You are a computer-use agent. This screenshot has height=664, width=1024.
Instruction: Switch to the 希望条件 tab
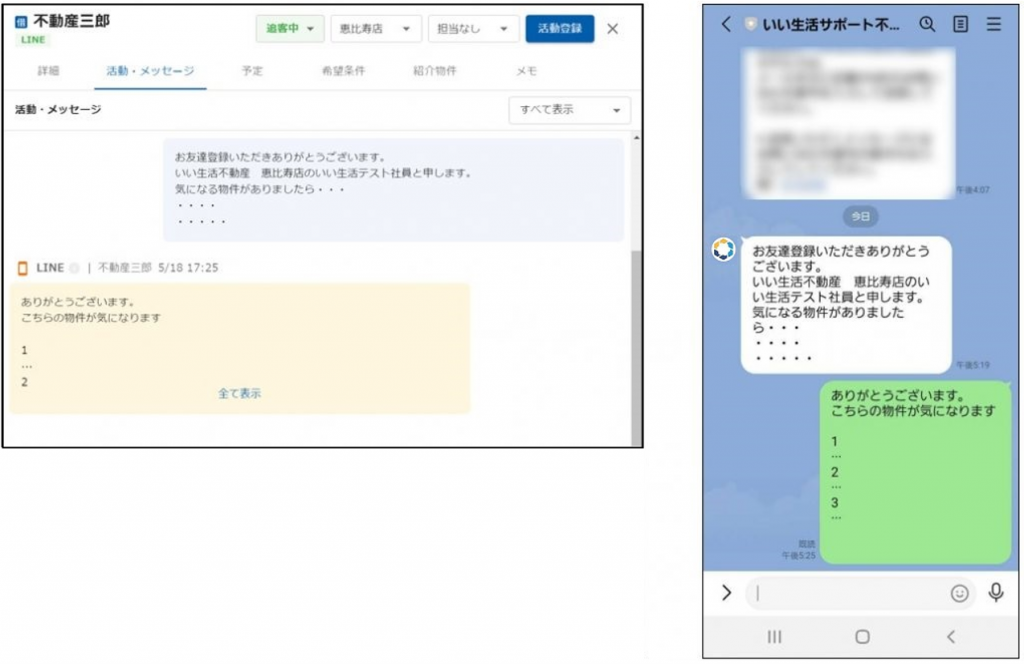click(344, 71)
